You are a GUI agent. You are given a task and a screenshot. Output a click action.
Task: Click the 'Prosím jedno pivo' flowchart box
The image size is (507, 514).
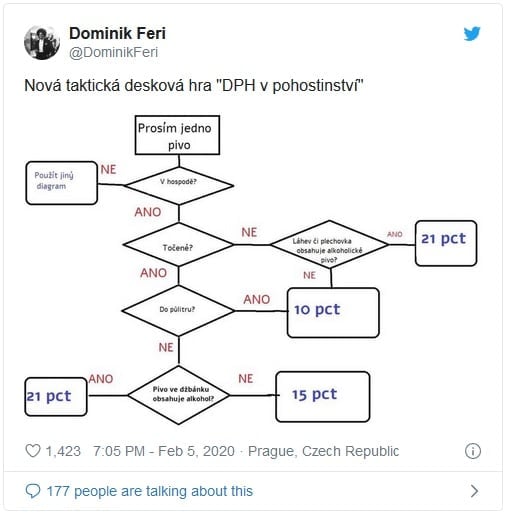point(177,135)
